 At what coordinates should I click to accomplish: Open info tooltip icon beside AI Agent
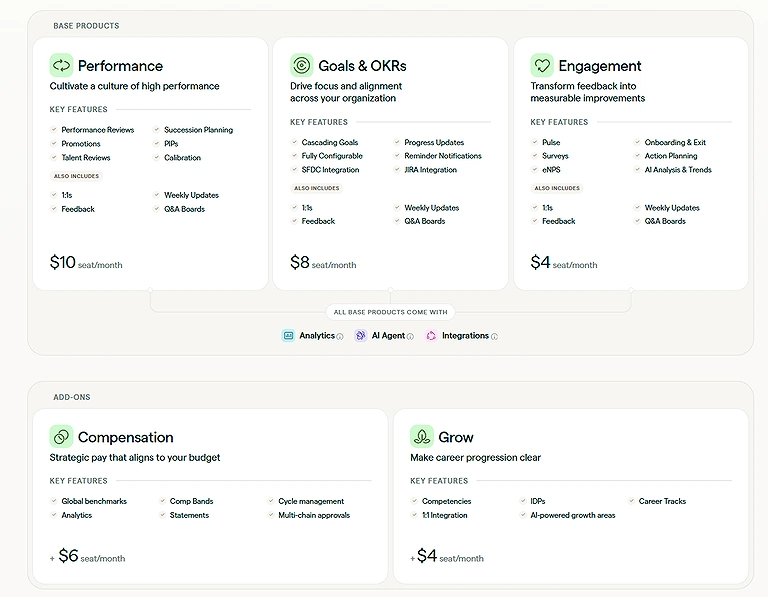pos(410,336)
